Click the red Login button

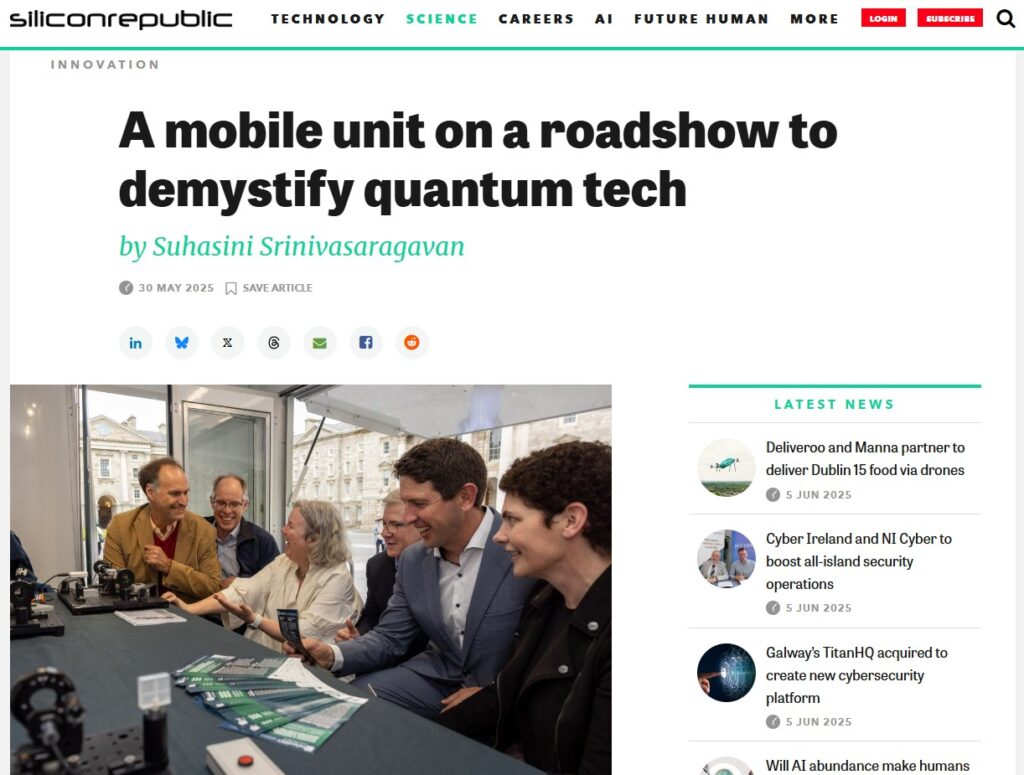click(x=883, y=18)
